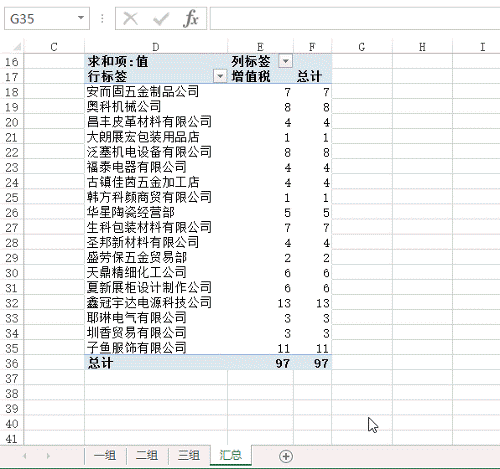Select column C header
Screen dimensions: 500x469
click(54, 47)
